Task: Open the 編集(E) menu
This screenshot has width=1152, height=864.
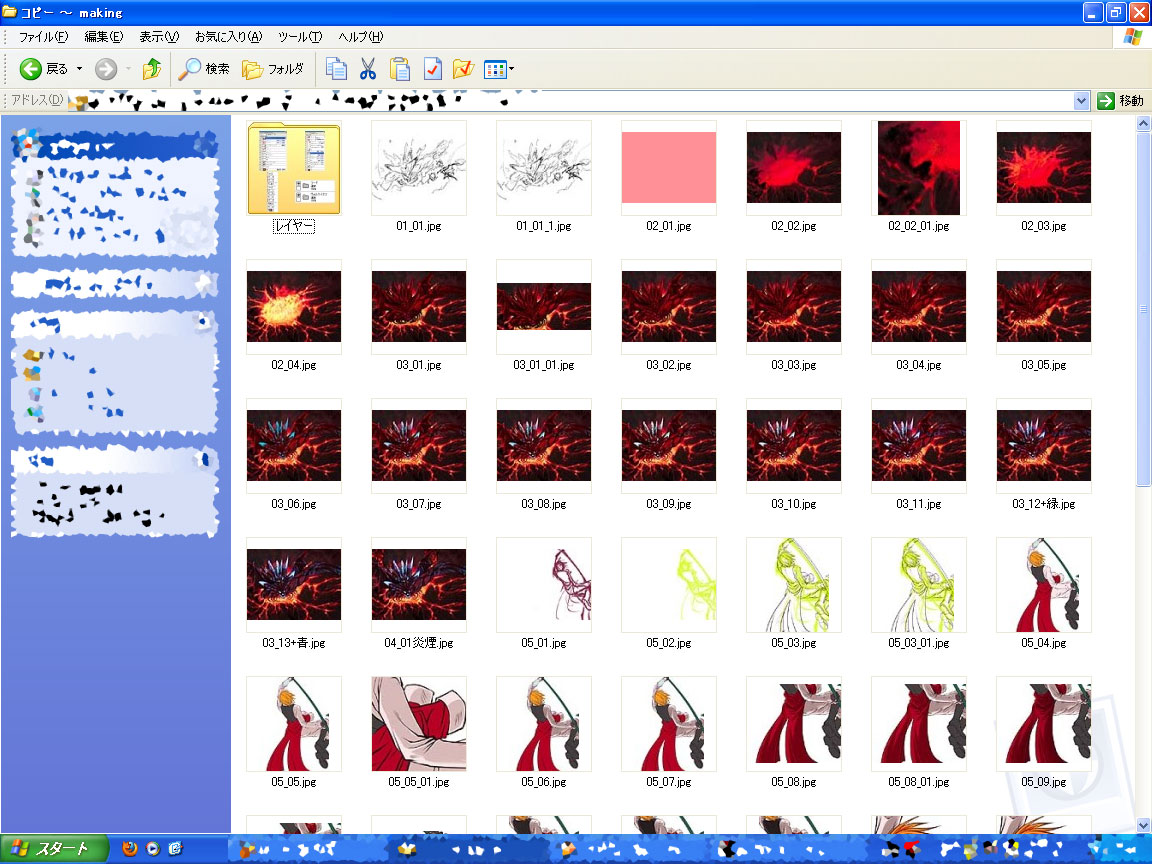Action: 104,37
